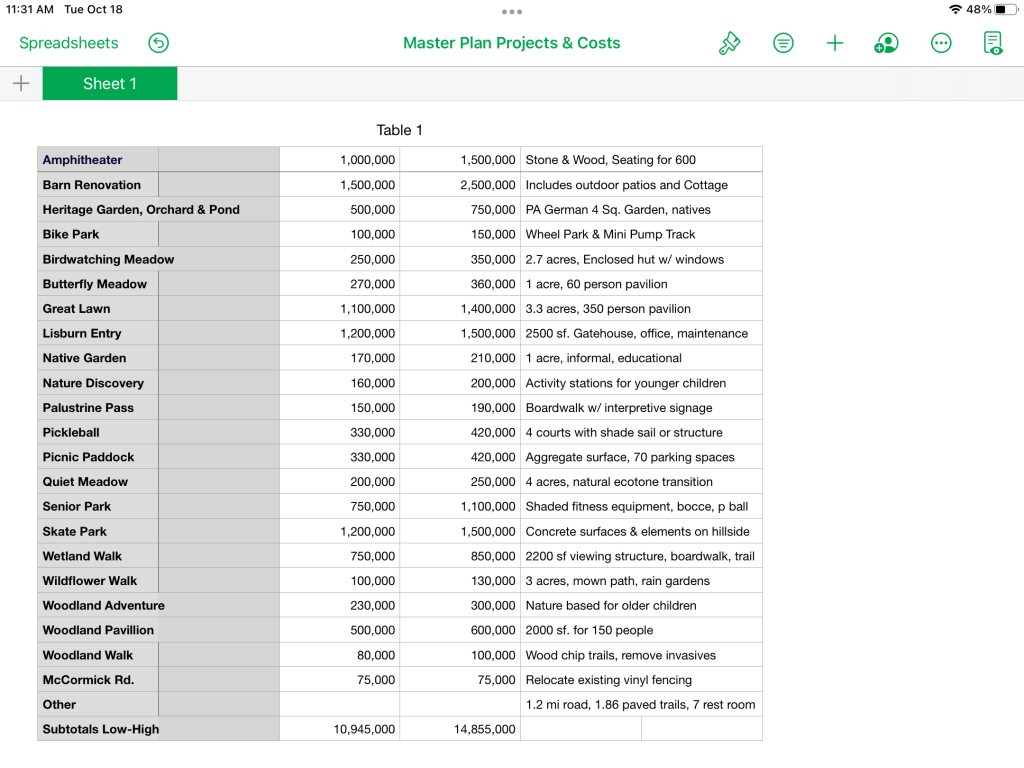Select the Amphitheater row header cell
Image resolution: width=1024 pixels, height=768 pixels.
click(98, 160)
